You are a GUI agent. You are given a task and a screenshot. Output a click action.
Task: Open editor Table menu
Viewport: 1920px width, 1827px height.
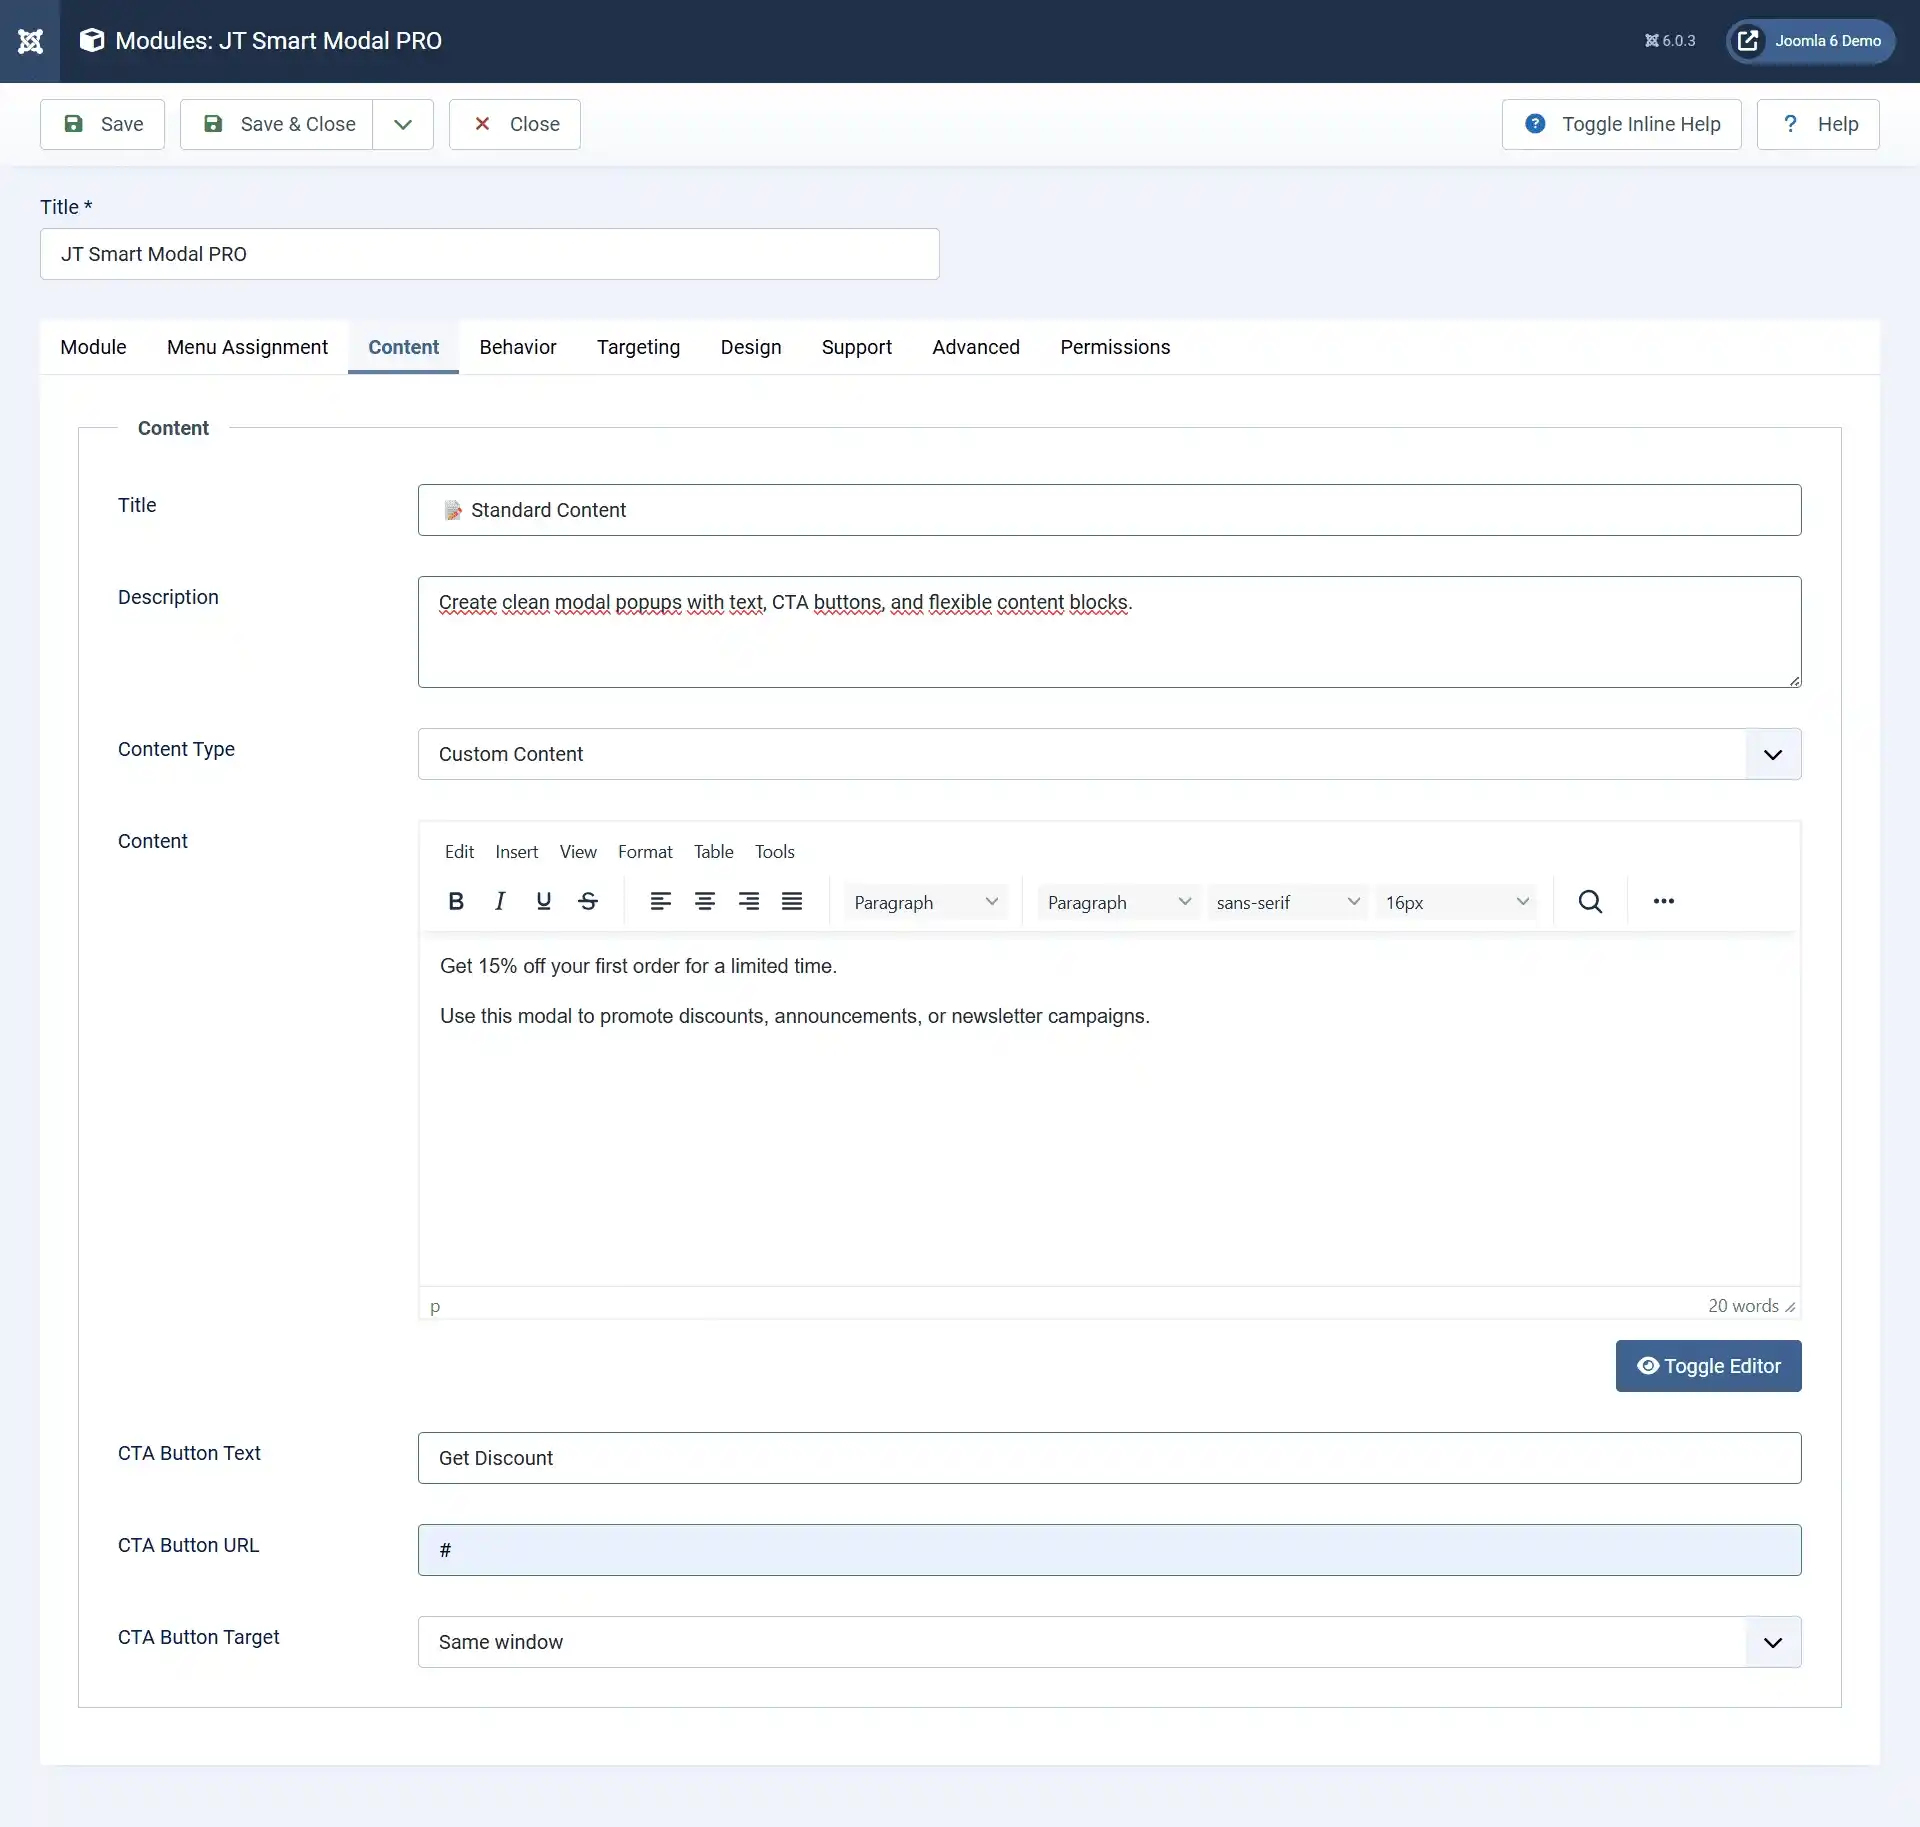click(713, 851)
